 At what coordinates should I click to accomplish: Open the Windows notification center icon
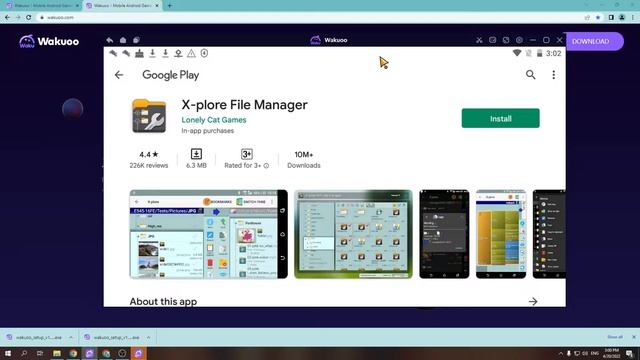pyautogui.click(x=630, y=353)
